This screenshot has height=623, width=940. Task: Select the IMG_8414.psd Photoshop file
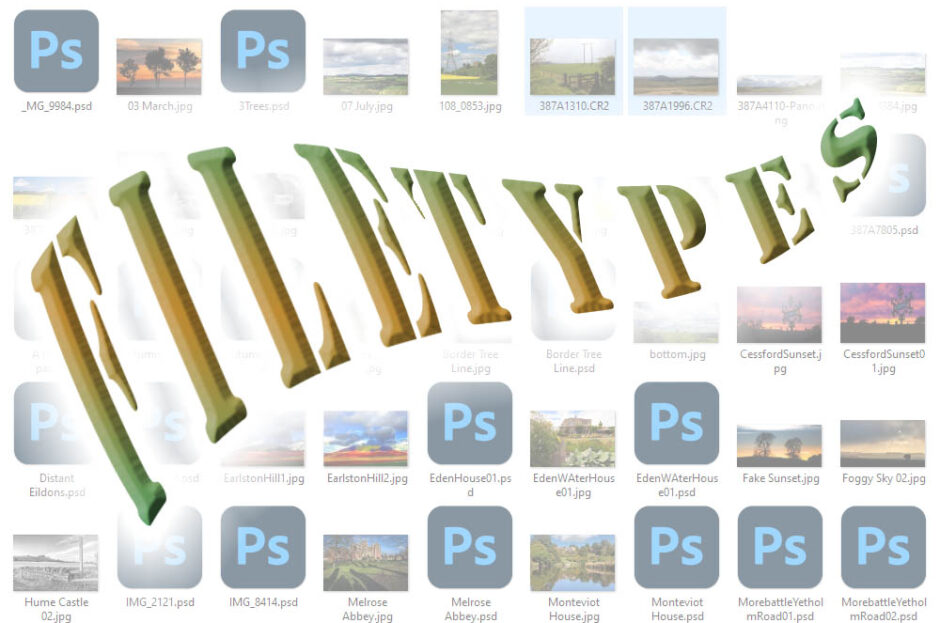[263, 547]
